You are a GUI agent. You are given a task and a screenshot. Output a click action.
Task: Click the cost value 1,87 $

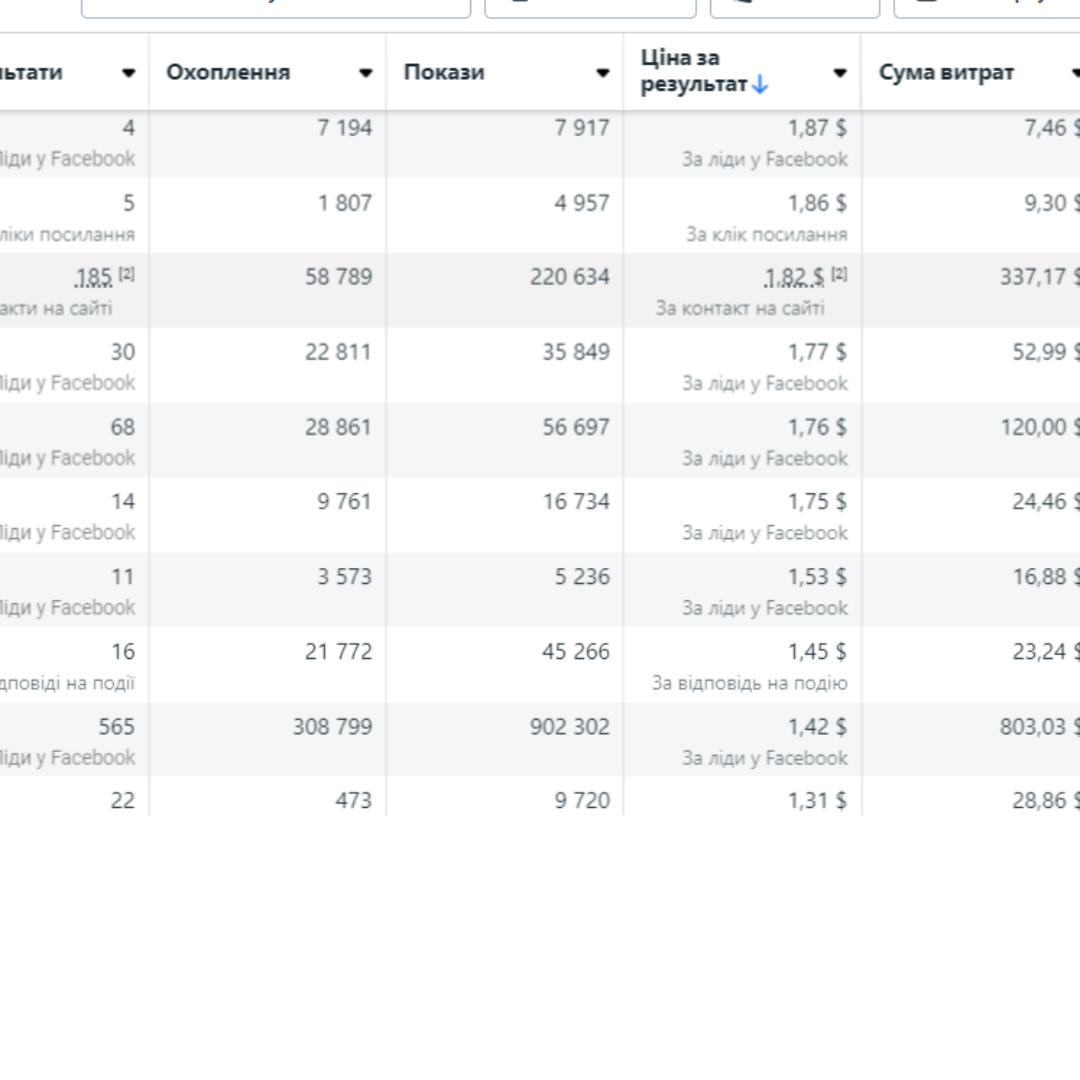point(818,127)
